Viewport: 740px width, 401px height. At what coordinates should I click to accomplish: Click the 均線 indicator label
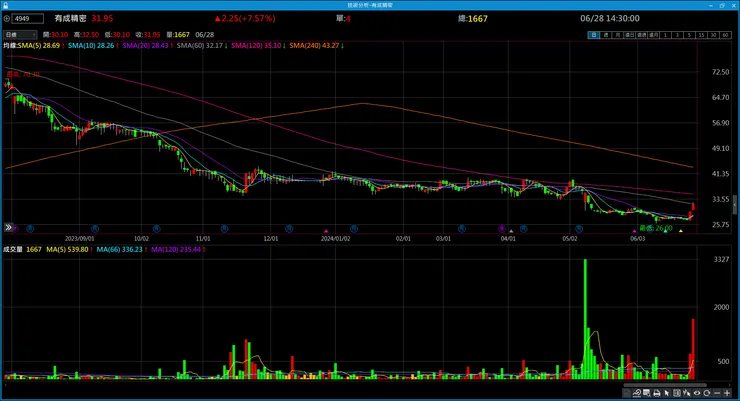click(x=10, y=45)
